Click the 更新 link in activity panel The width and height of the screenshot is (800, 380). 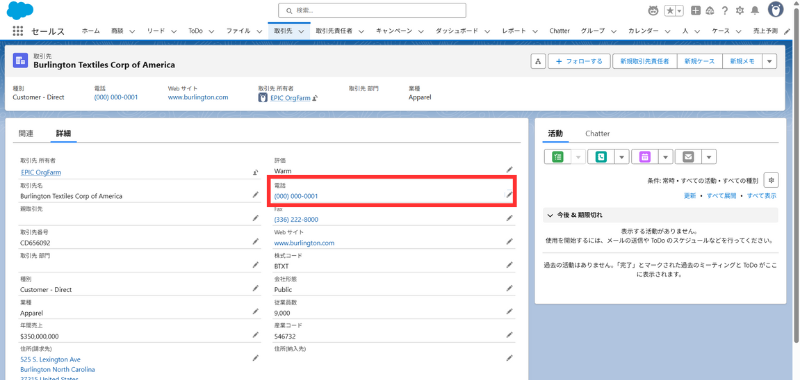[689, 196]
